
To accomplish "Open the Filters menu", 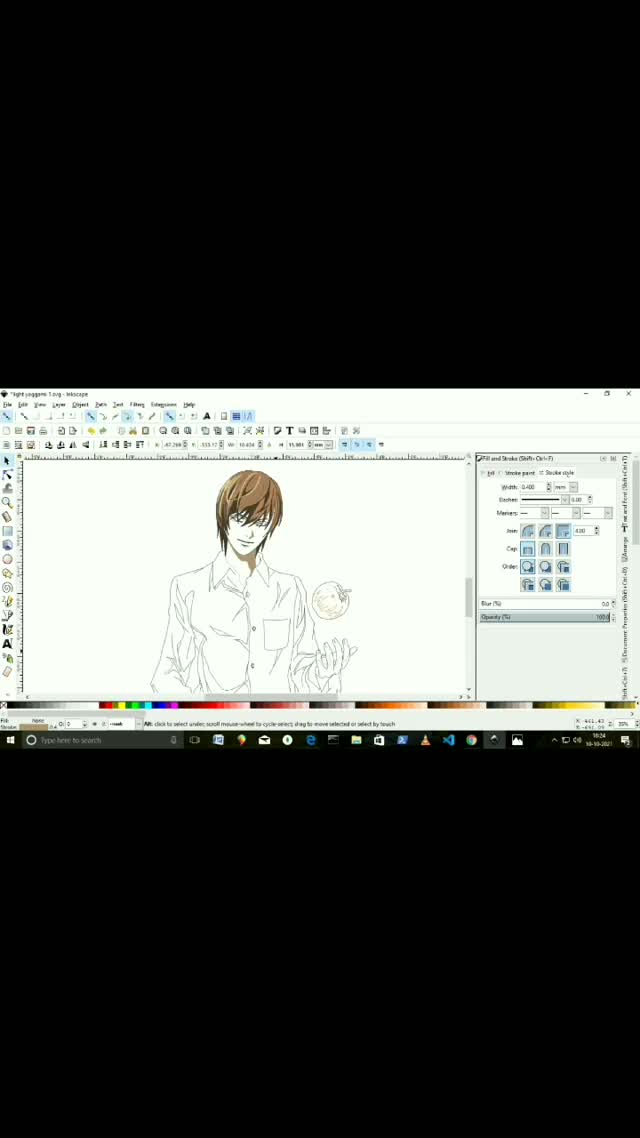I will tap(137, 404).
